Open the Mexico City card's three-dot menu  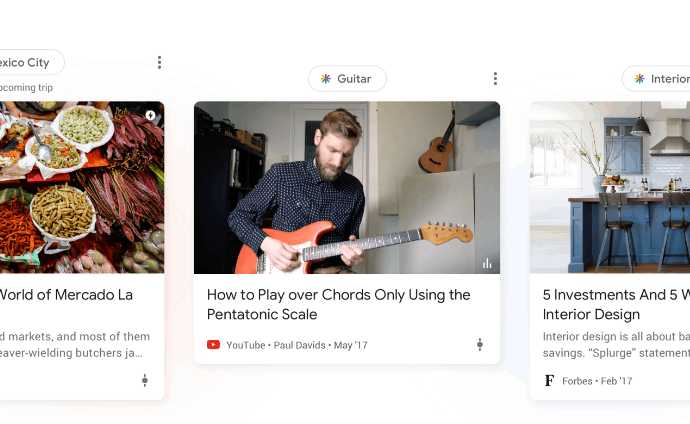(159, 63)
